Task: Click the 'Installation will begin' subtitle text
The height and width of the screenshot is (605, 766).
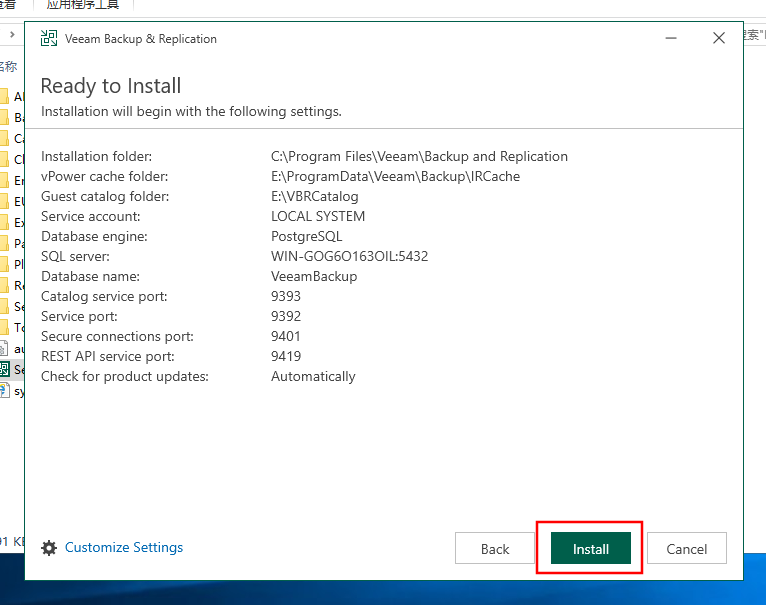Action: click(x=191, y=111)
